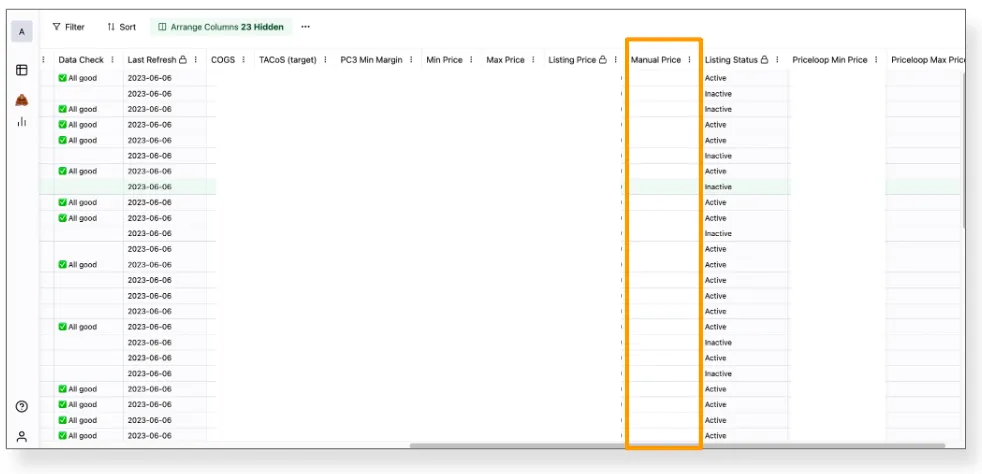Click the Sort button
This screenshot has height=474, width=982.
click(x=121, y=27)
